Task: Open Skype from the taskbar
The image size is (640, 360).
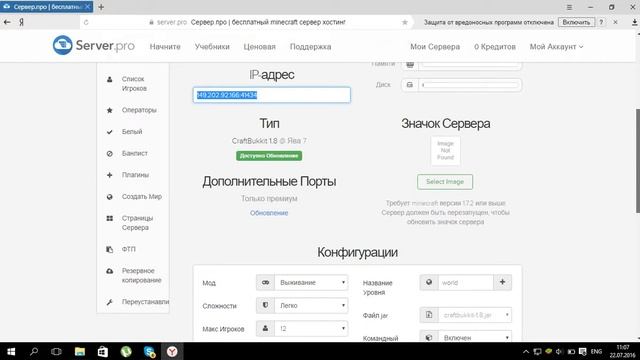Action: [x=149, y=351]
